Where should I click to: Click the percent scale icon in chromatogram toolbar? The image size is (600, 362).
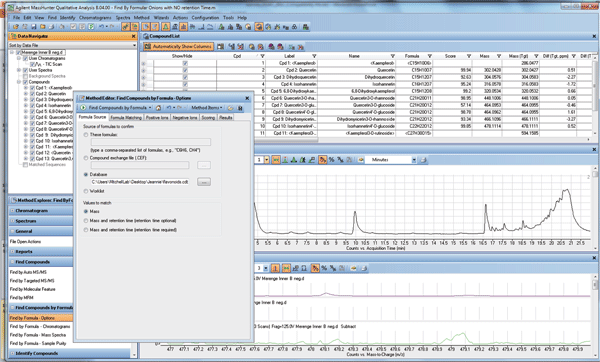tap(331, 160)
